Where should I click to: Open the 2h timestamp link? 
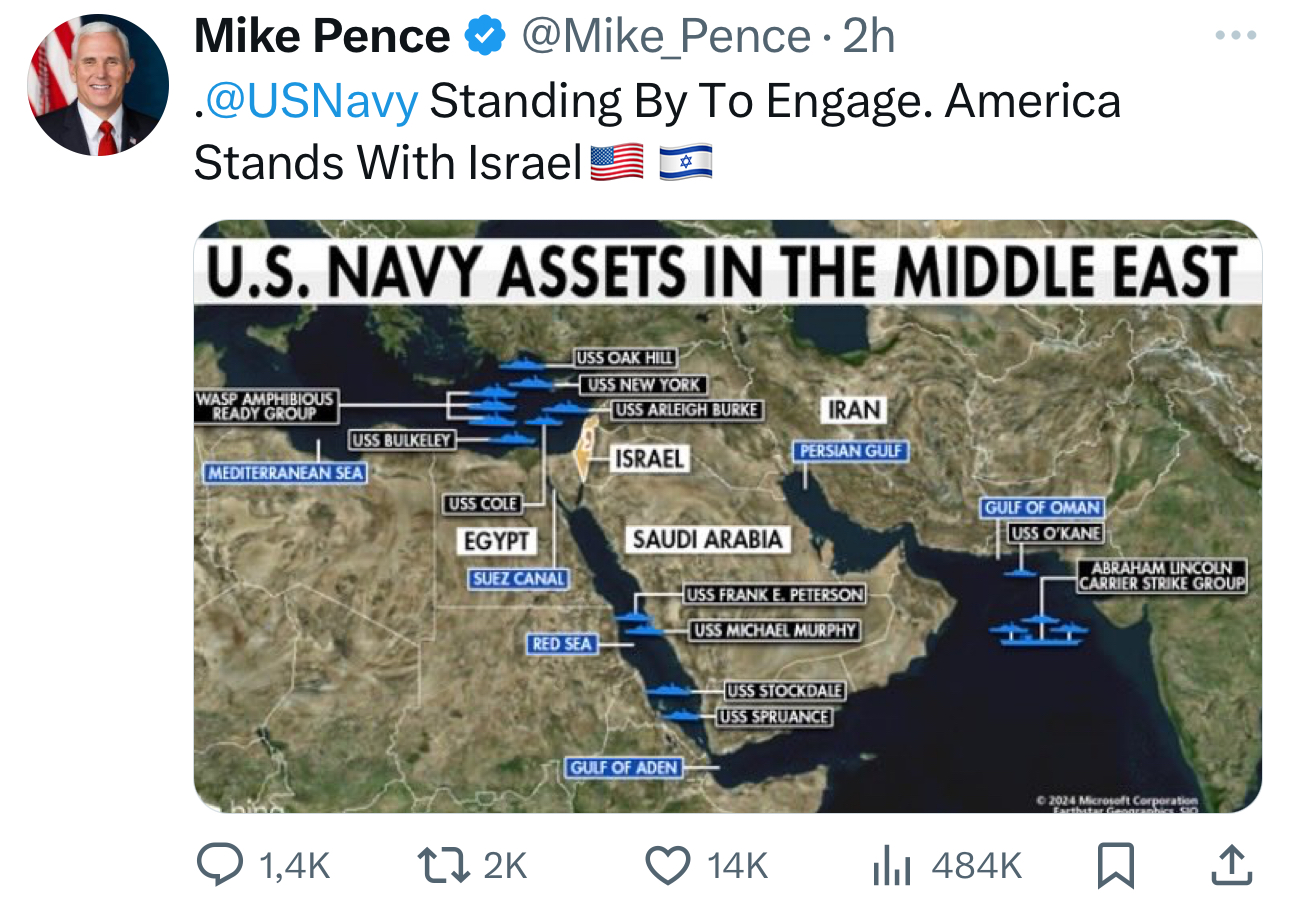click(x=869, y=38)
